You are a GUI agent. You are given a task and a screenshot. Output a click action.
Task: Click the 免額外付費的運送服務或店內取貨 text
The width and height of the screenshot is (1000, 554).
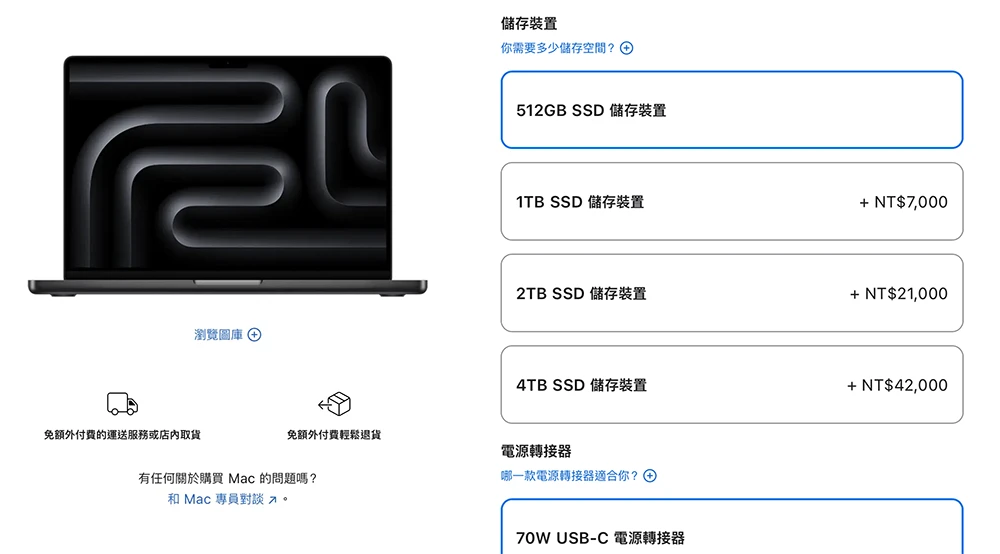(122, 435)
